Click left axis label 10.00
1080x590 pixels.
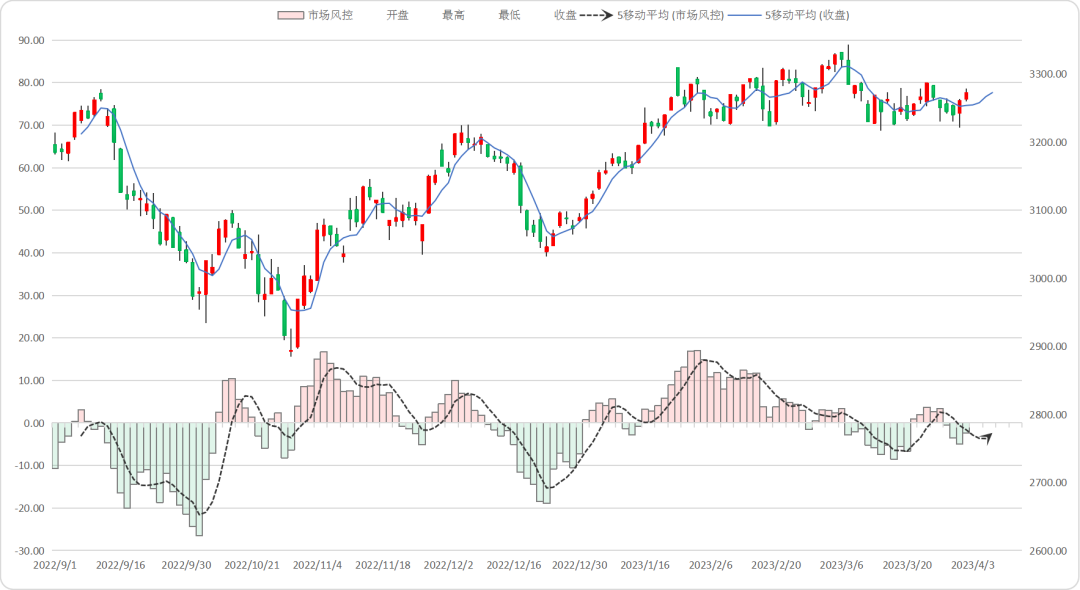point(31,381)
